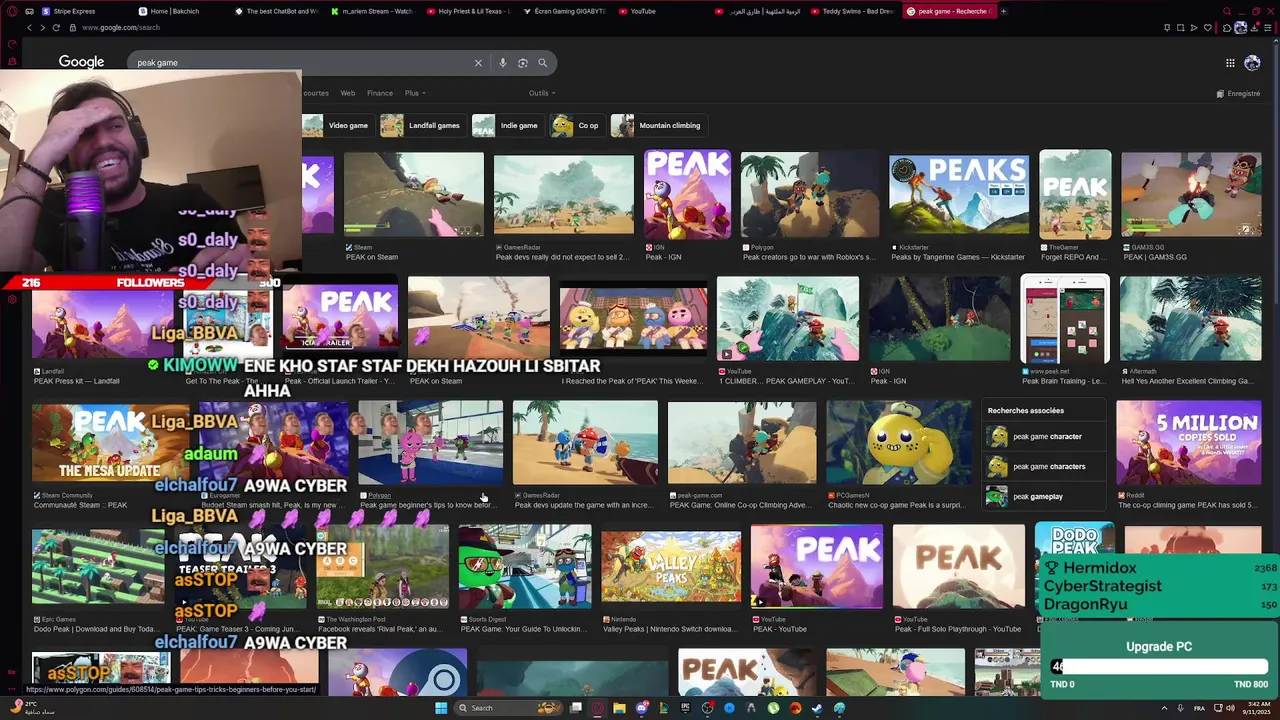Open the Valley Peaks Nintendo image
Screen dimensions: 1280x720
(x=672, y=567)
